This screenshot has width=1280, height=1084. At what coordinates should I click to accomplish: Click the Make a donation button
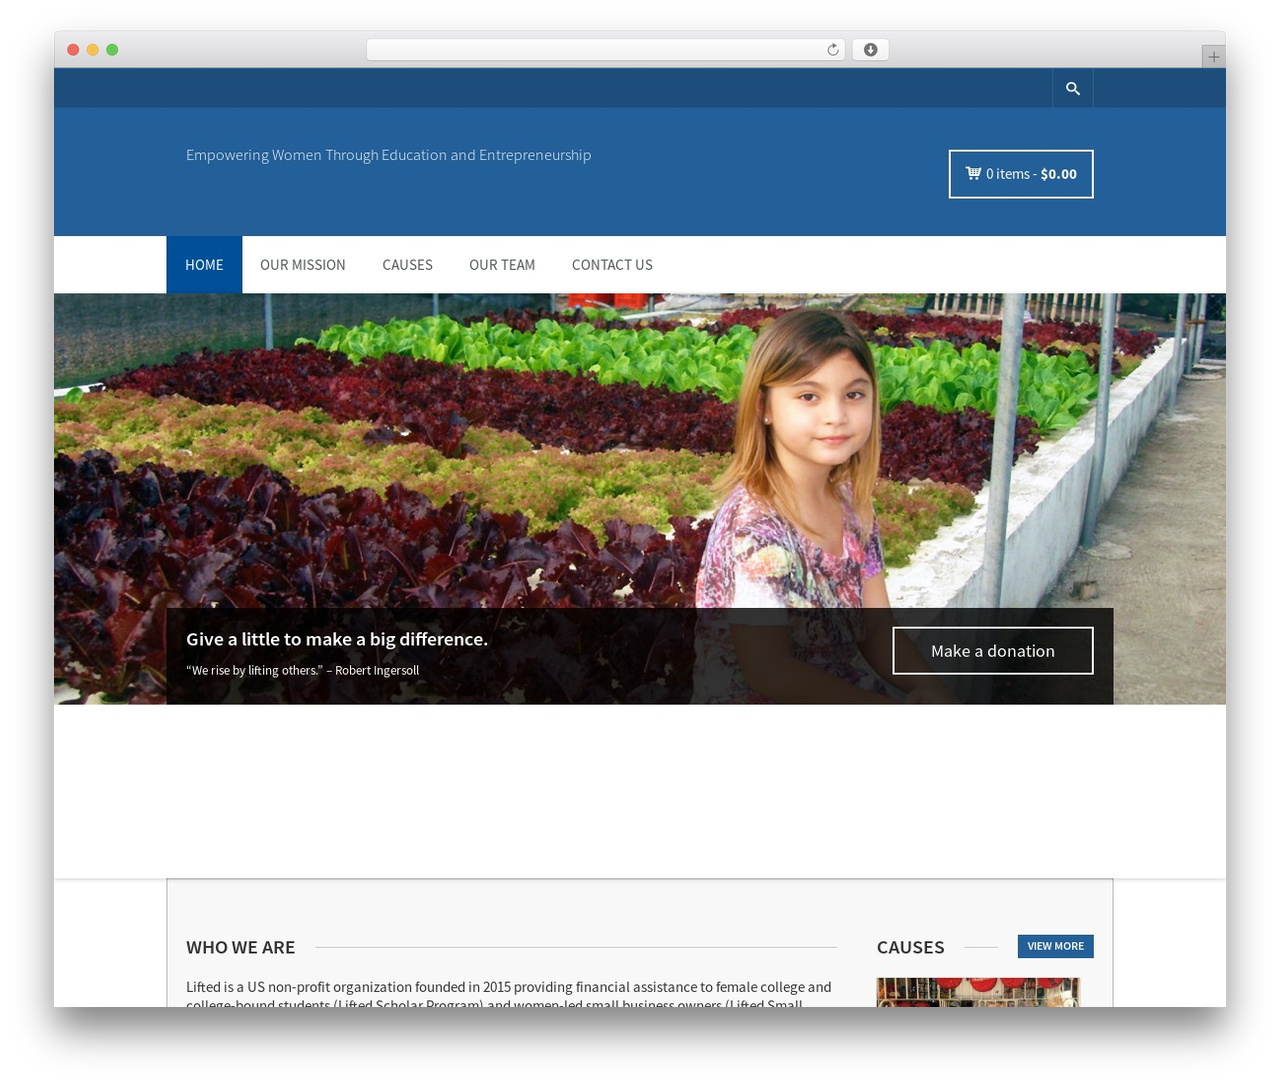[993, 651]
